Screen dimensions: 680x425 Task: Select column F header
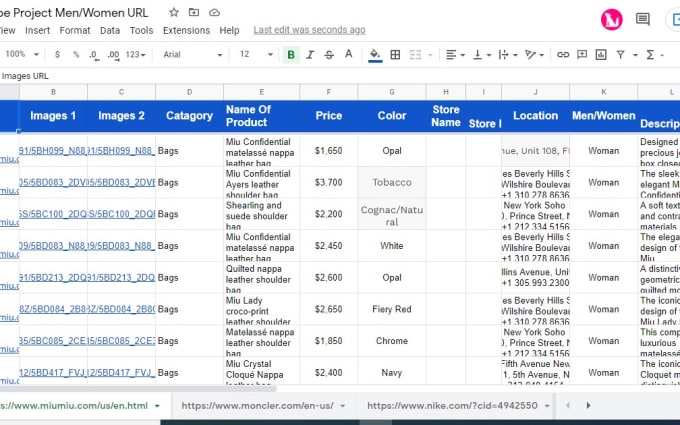[329, 92]
